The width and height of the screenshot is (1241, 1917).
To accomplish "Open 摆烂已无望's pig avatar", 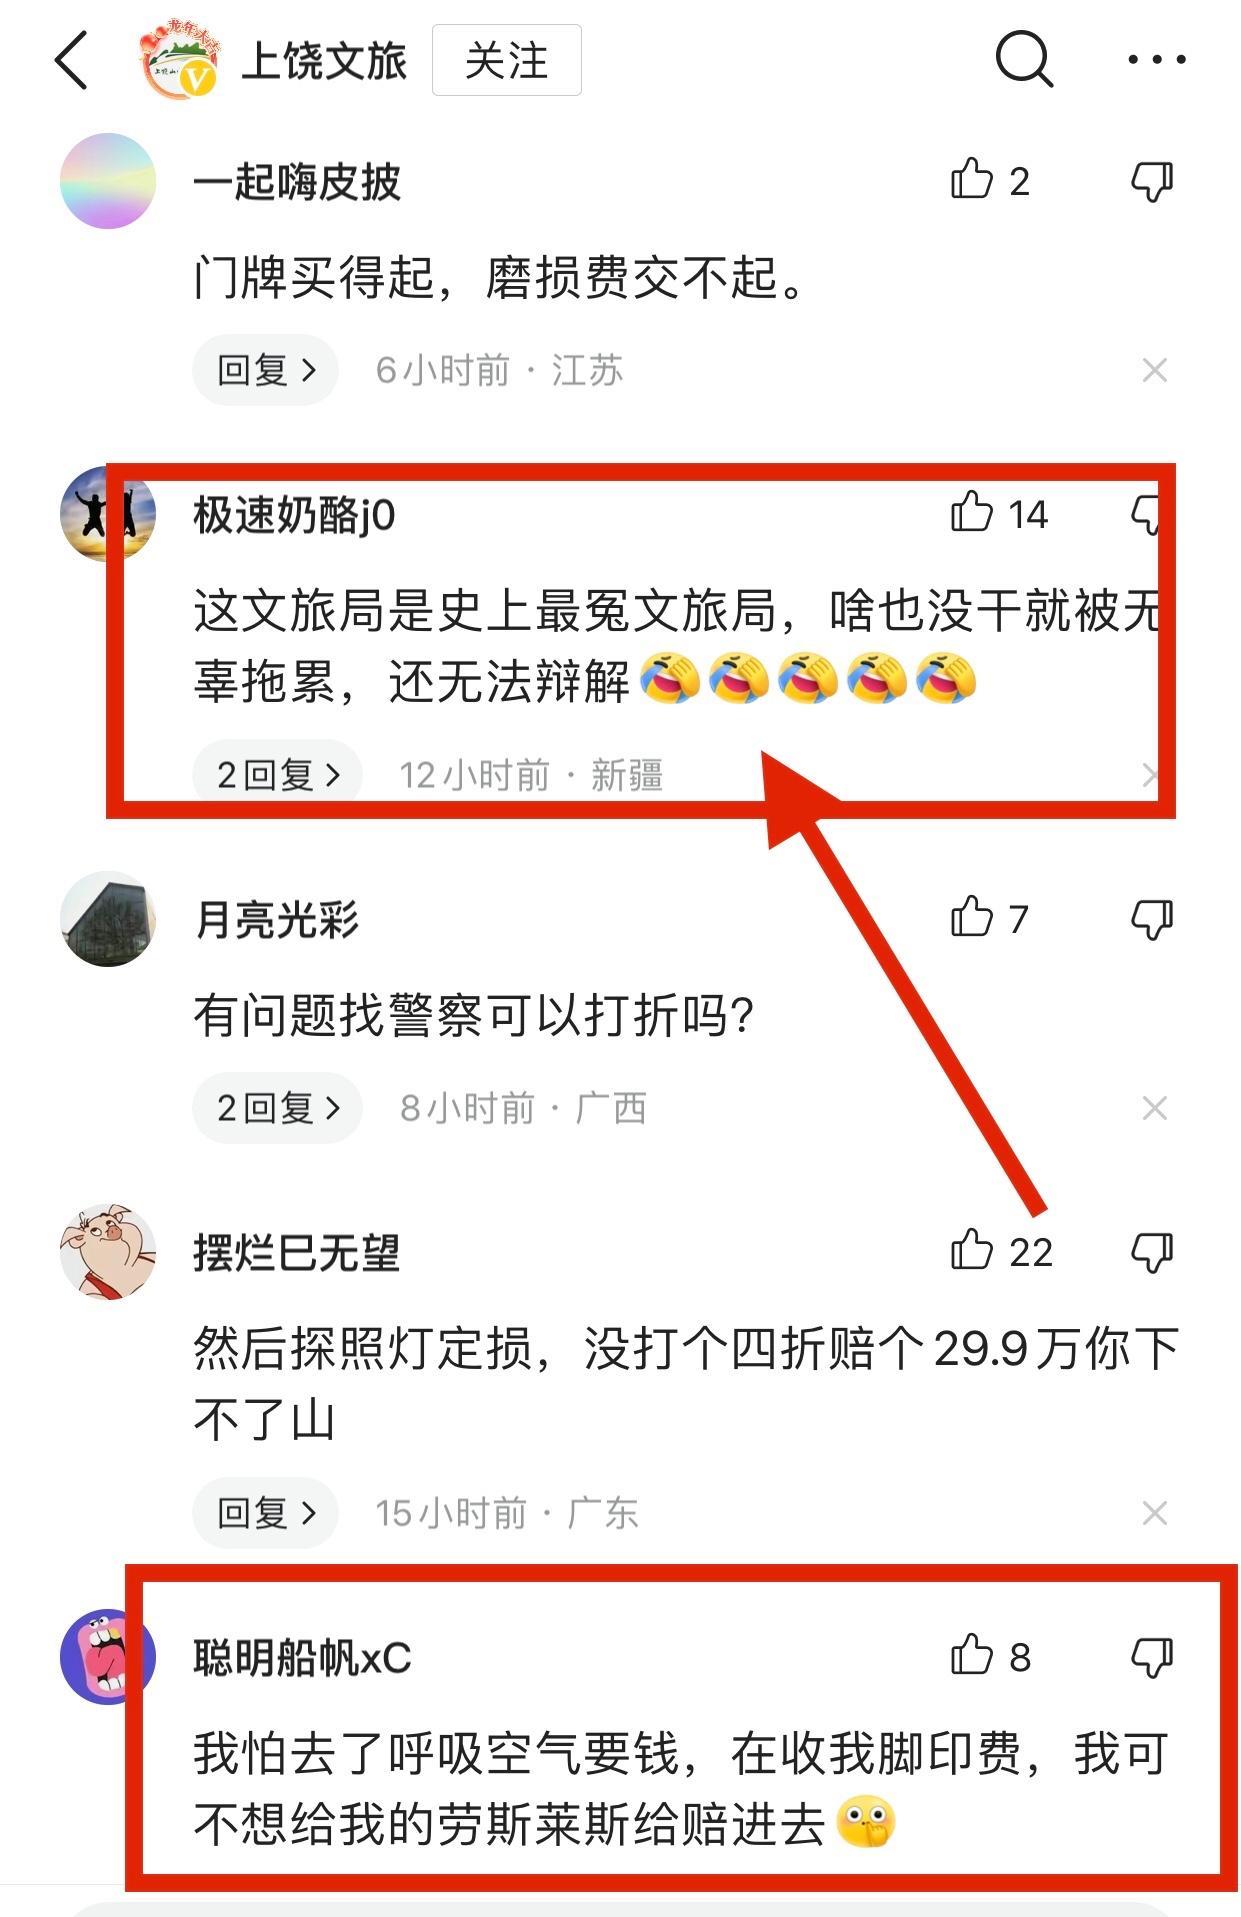I will coord(108,1252).
